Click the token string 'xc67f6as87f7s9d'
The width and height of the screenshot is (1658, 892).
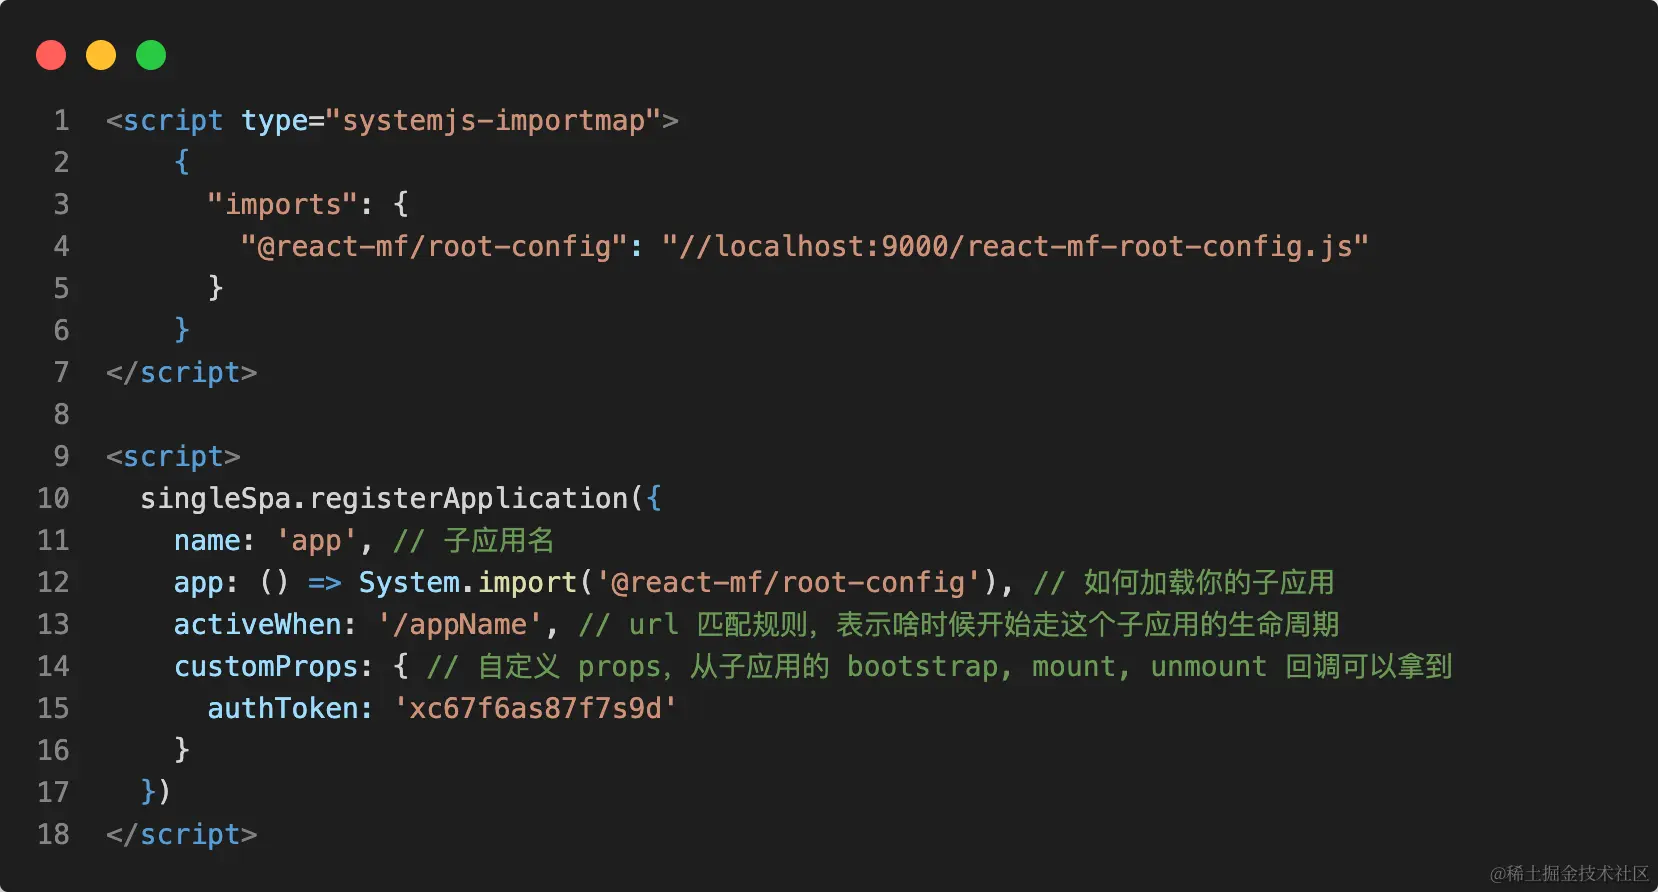coord(535,709)
